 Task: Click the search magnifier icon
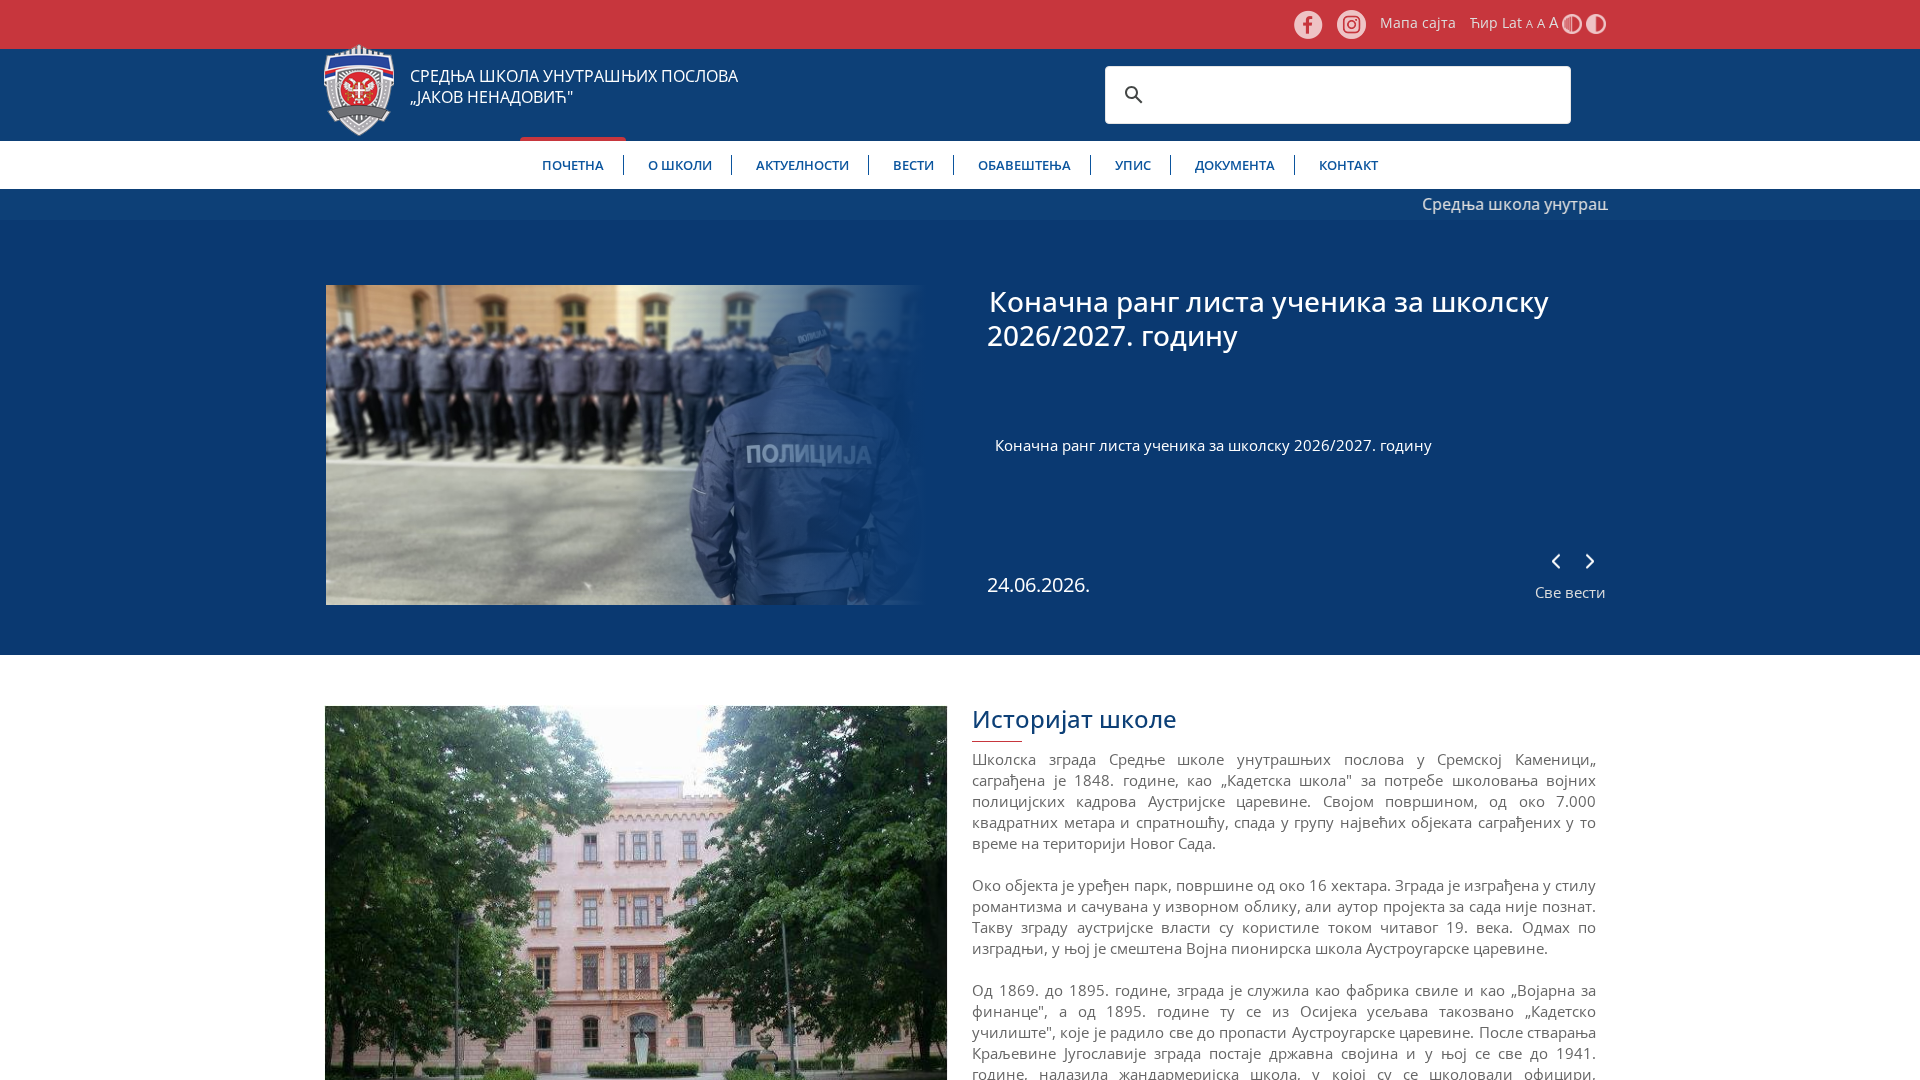(x=1133, y=95)
